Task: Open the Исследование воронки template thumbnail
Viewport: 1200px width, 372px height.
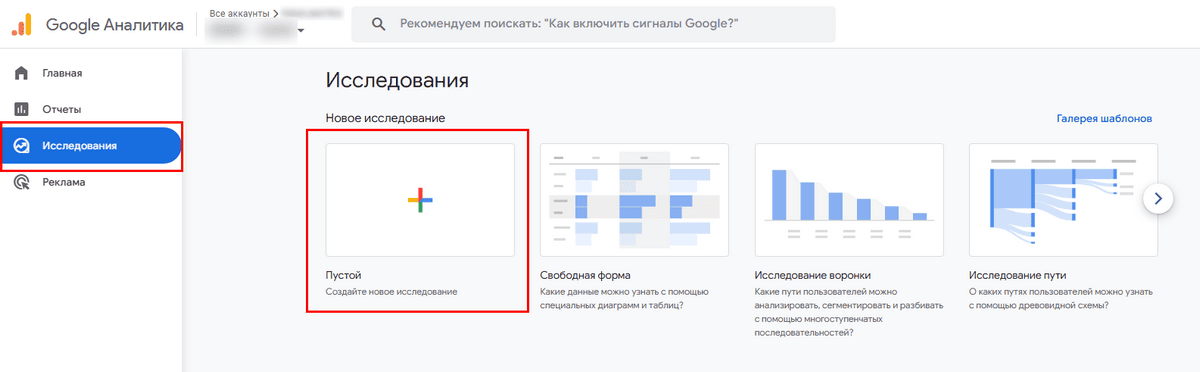Action: coord(849,199)
